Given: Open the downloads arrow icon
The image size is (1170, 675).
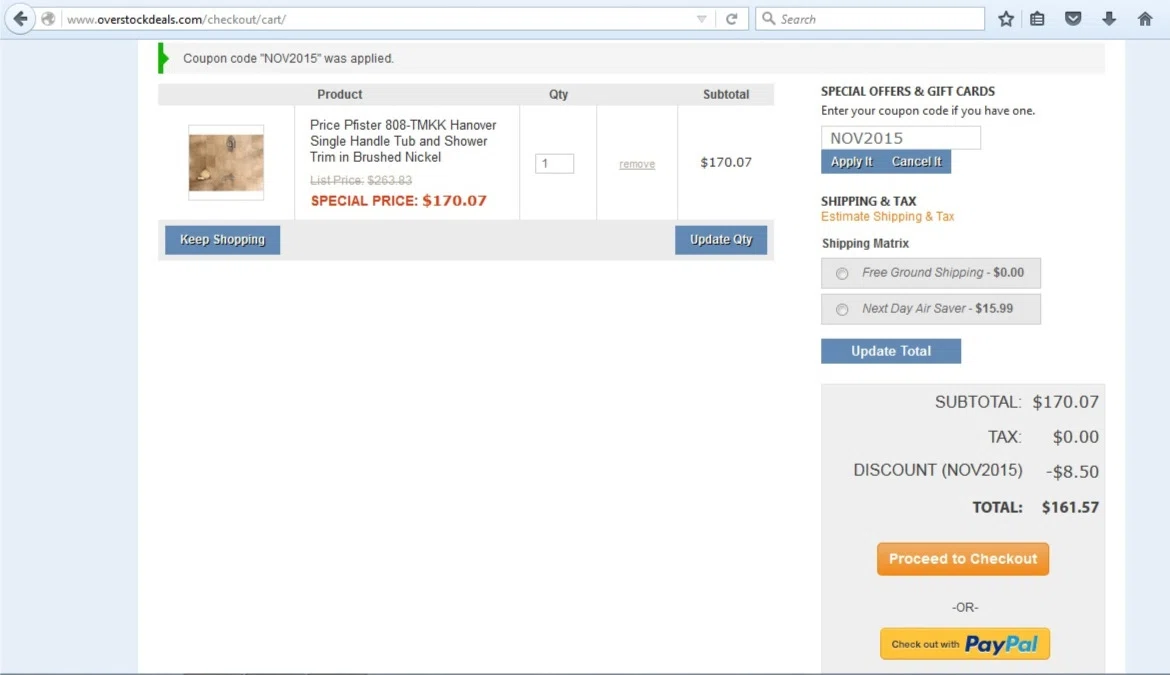Looking at the screenshot, I should [x=1109, y=19].
